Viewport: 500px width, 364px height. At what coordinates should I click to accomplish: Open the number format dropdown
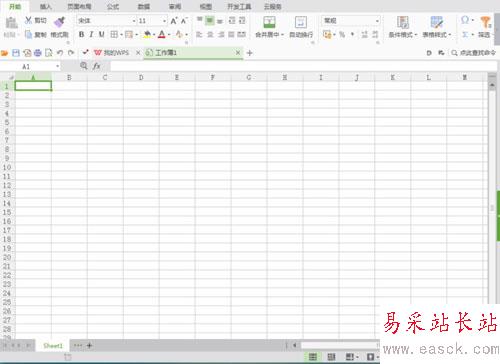pyautogui.click(x=377, y=21)
